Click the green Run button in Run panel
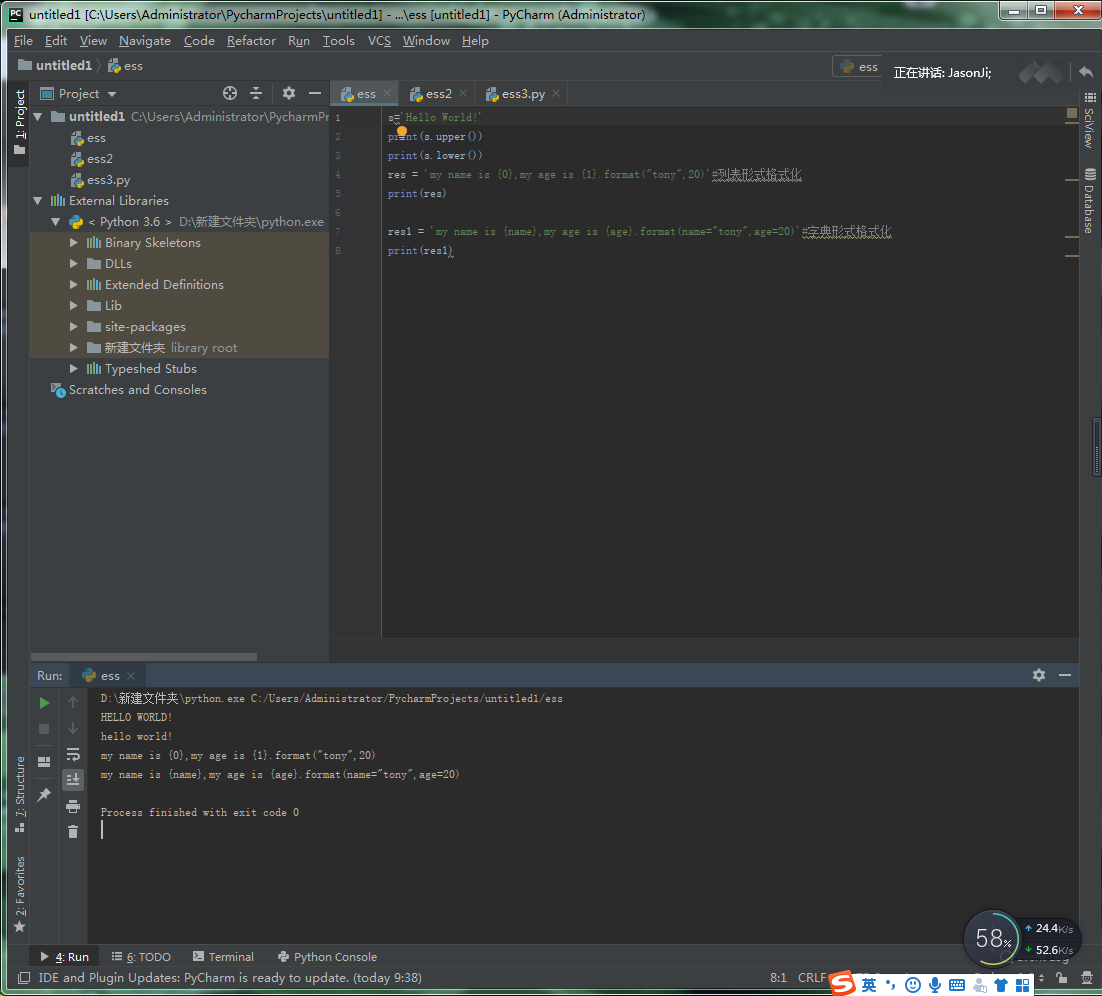Image resolution: width=1102 pixels, height=996 pixels. tap(44, 703)
